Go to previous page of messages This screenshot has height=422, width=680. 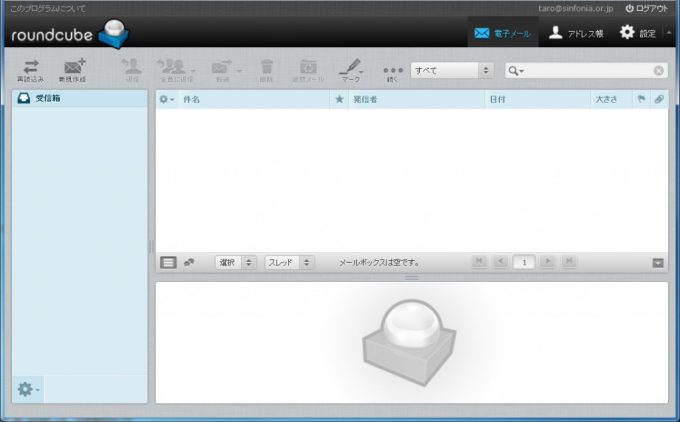[x=500, y=262]
